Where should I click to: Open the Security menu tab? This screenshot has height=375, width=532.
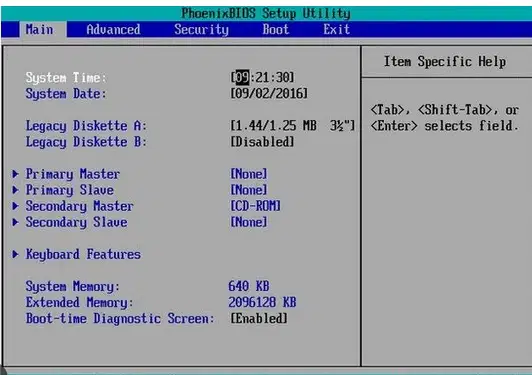(x=202, y=30)
